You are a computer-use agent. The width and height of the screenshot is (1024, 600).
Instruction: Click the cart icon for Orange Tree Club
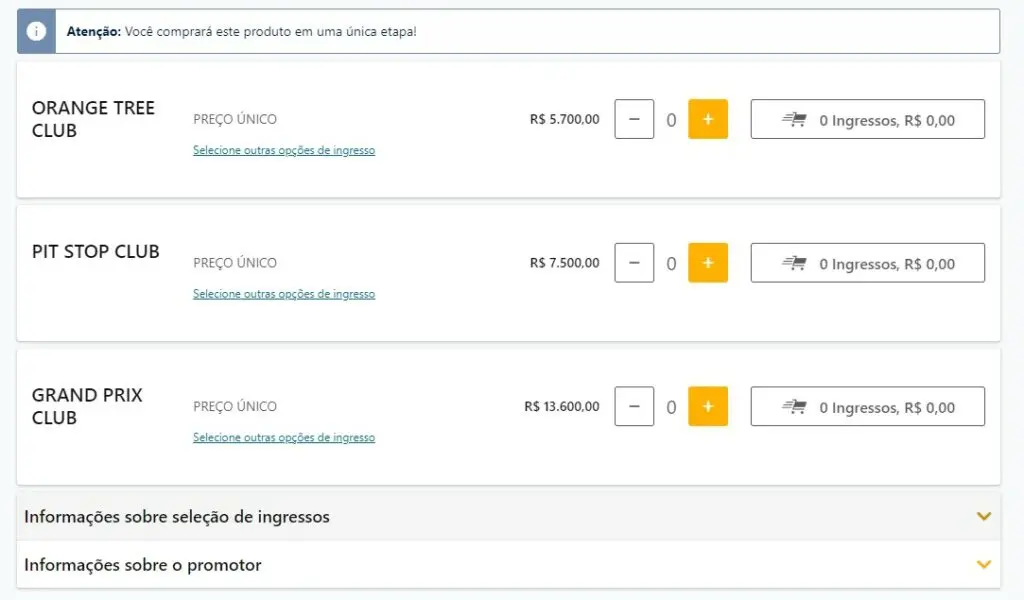tap(795, 119)
